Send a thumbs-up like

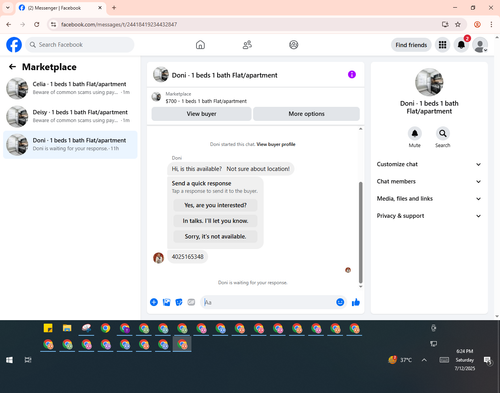tap(356, 302)
